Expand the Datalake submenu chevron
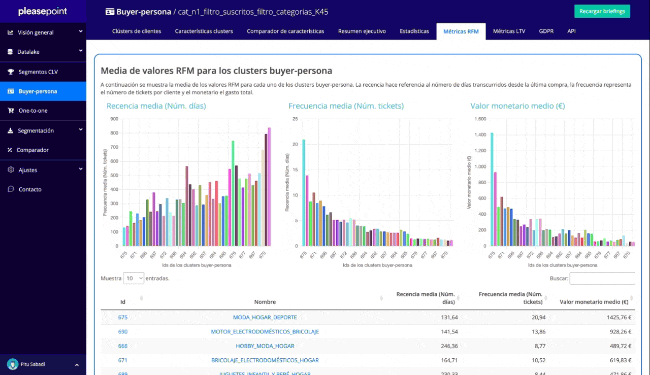This screenshot has width=650, height=375. pyautogui.click(x=80, y=51)
